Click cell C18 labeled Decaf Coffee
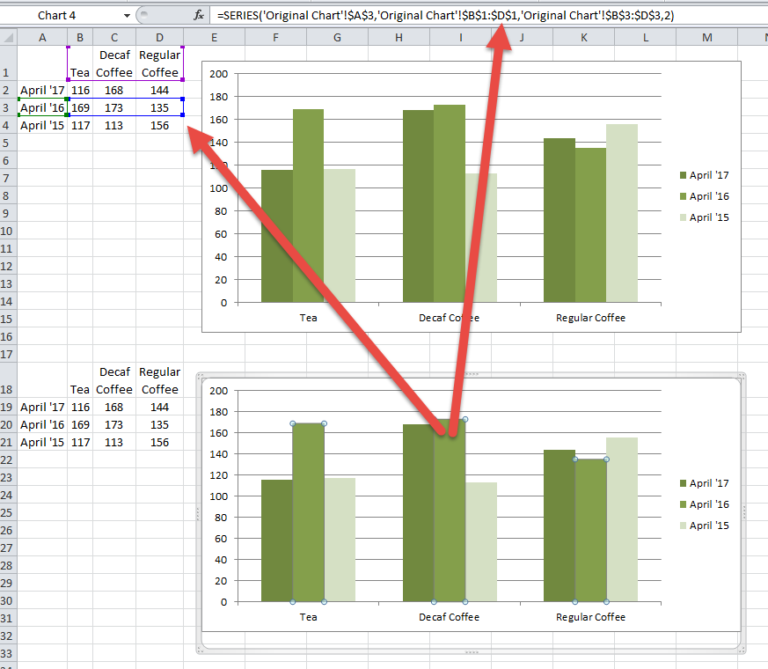This screenshot has width=768, height=669. 114,381
